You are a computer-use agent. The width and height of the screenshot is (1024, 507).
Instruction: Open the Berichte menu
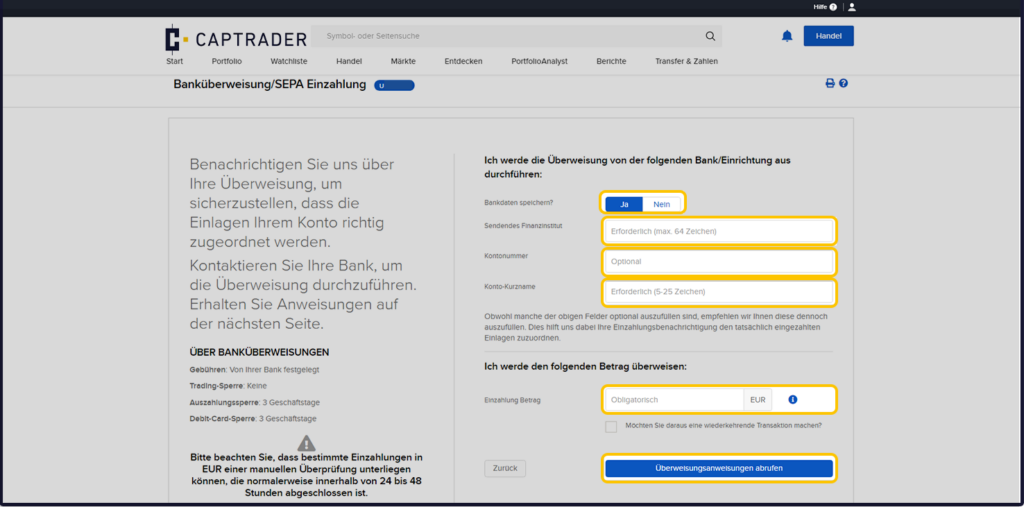click(x=611, y=61)
